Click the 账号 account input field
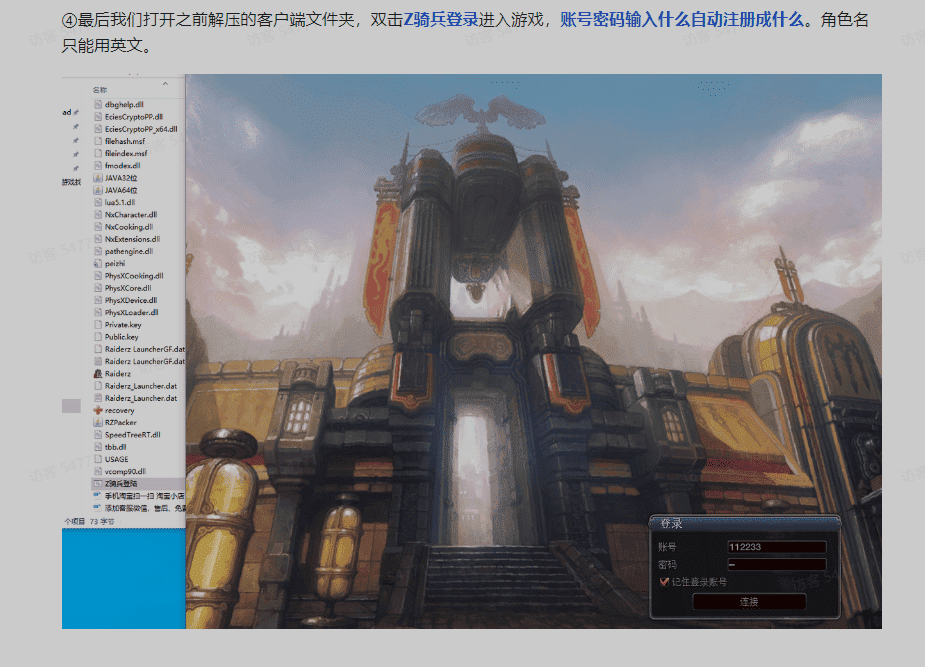 (777, 547)
